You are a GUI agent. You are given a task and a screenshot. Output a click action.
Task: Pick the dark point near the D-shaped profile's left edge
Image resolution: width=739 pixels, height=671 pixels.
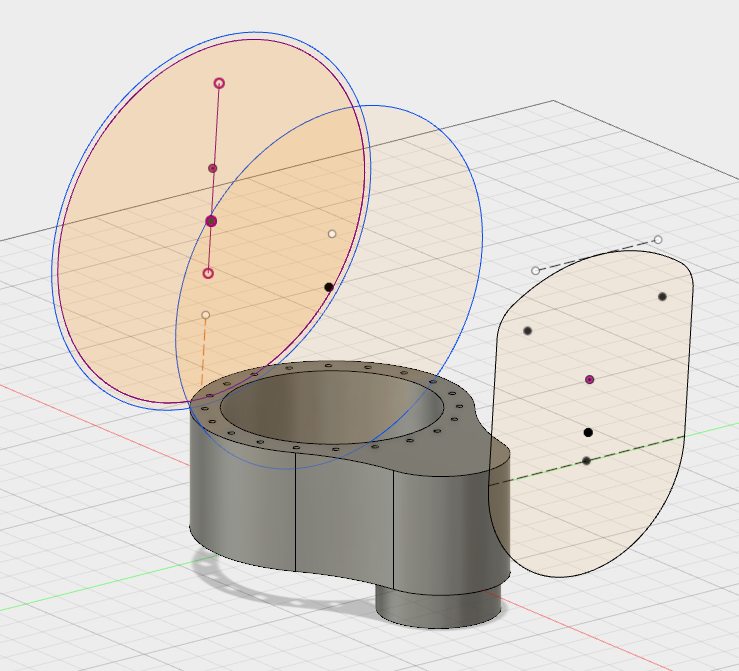tap(527, 331)
